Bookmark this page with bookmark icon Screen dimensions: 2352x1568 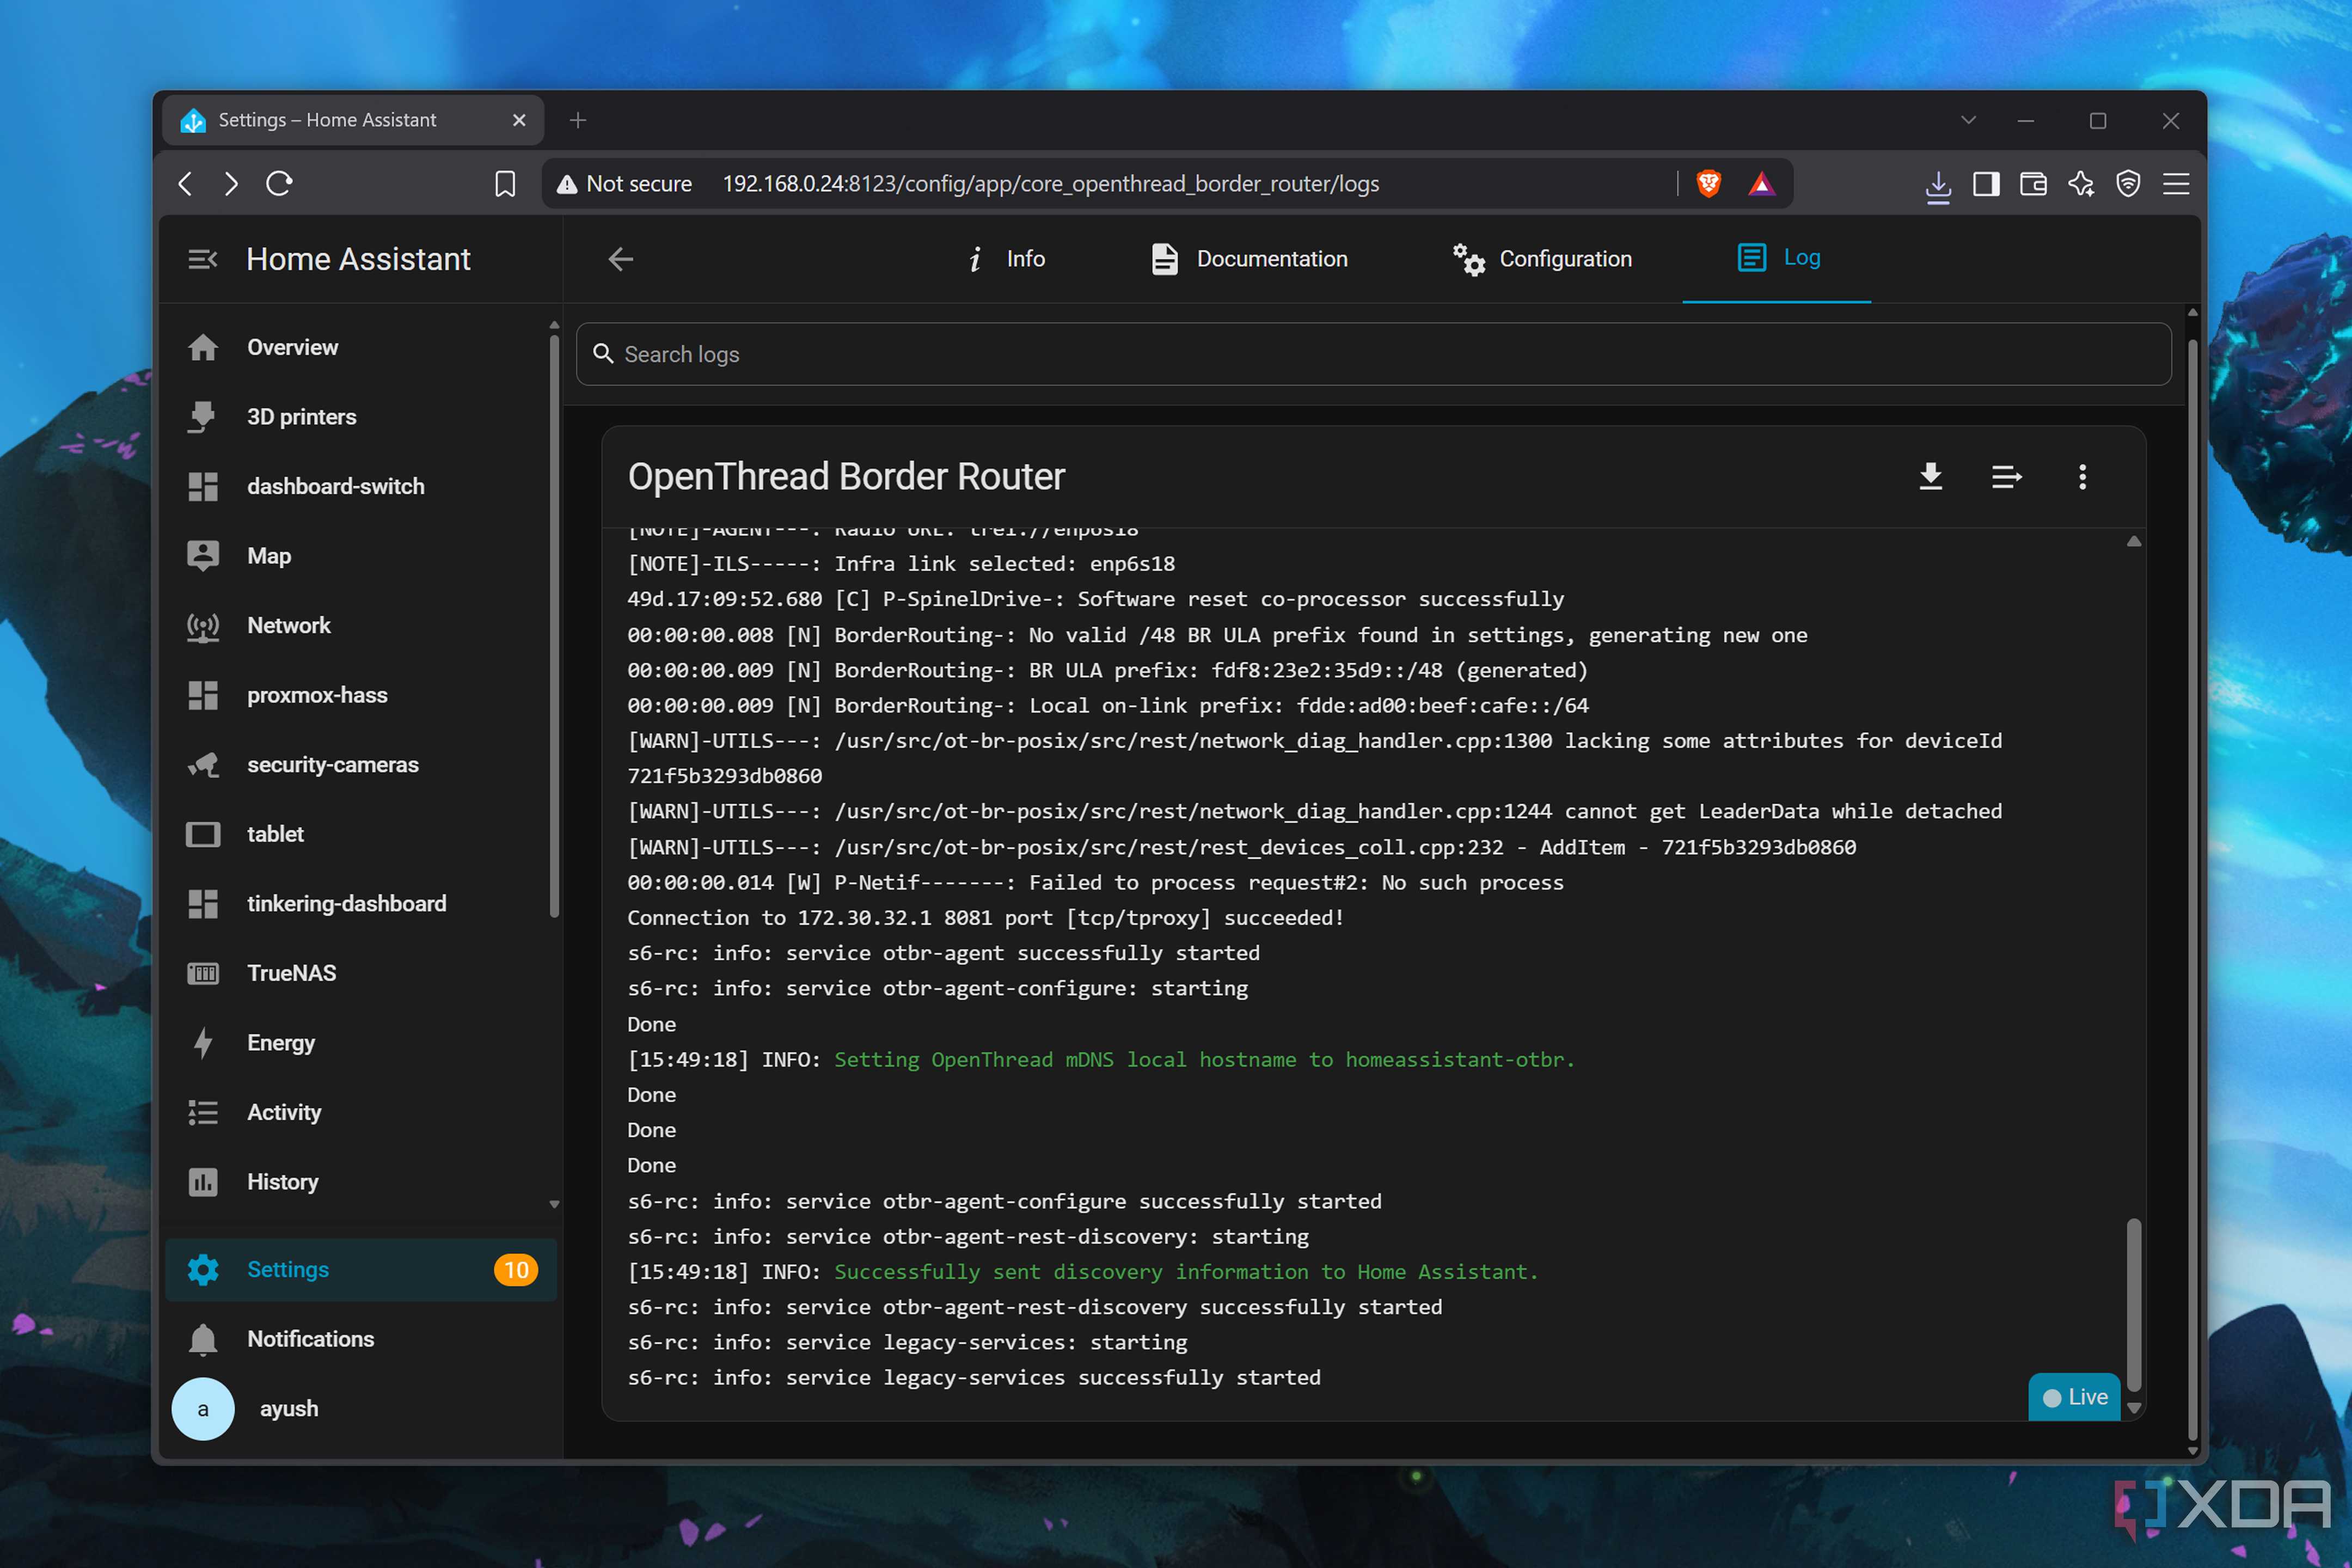click(505, 184)
